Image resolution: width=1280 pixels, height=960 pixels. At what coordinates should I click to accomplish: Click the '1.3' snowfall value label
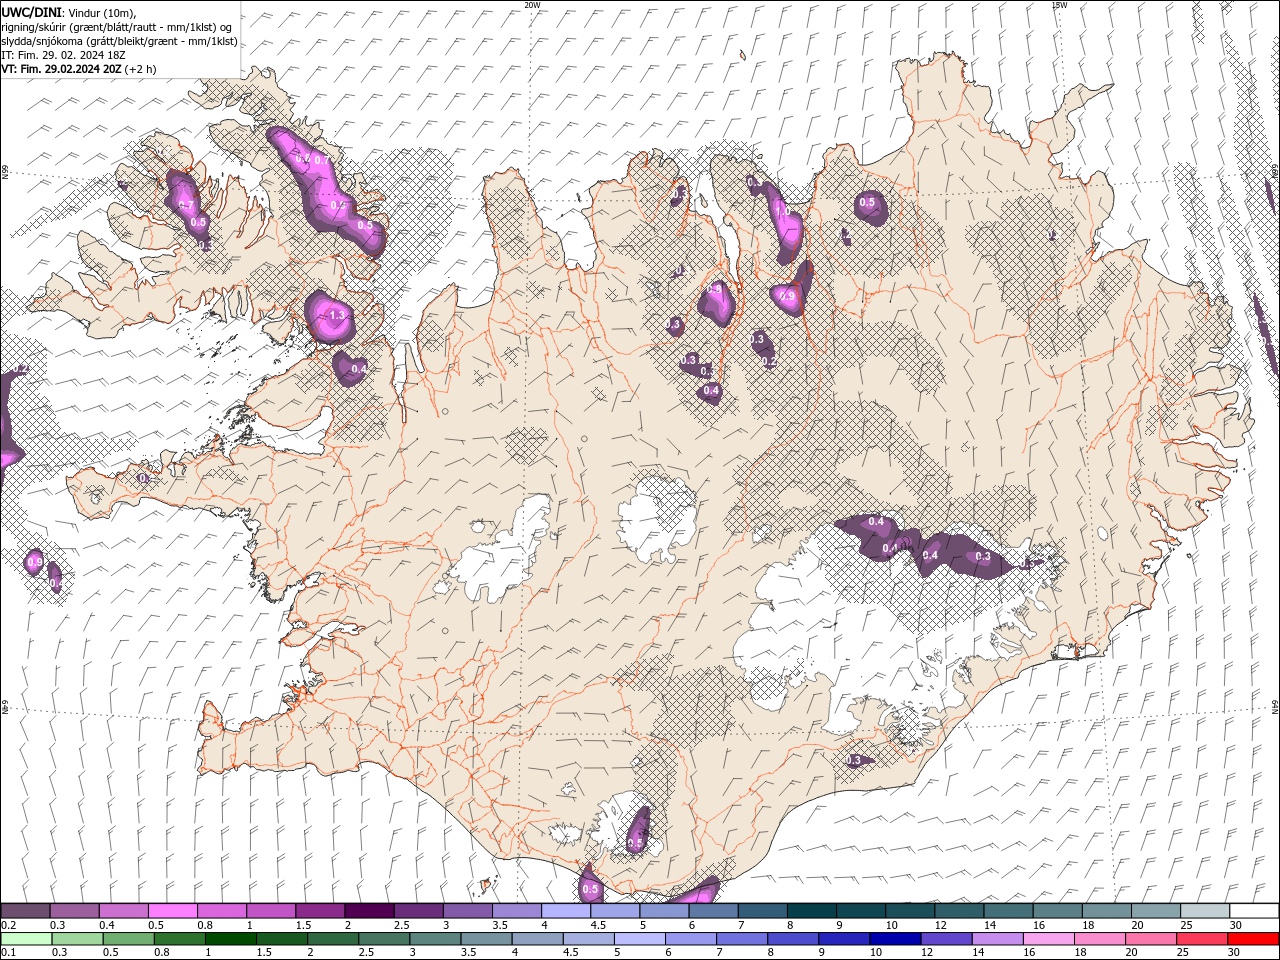click(336, 315)
